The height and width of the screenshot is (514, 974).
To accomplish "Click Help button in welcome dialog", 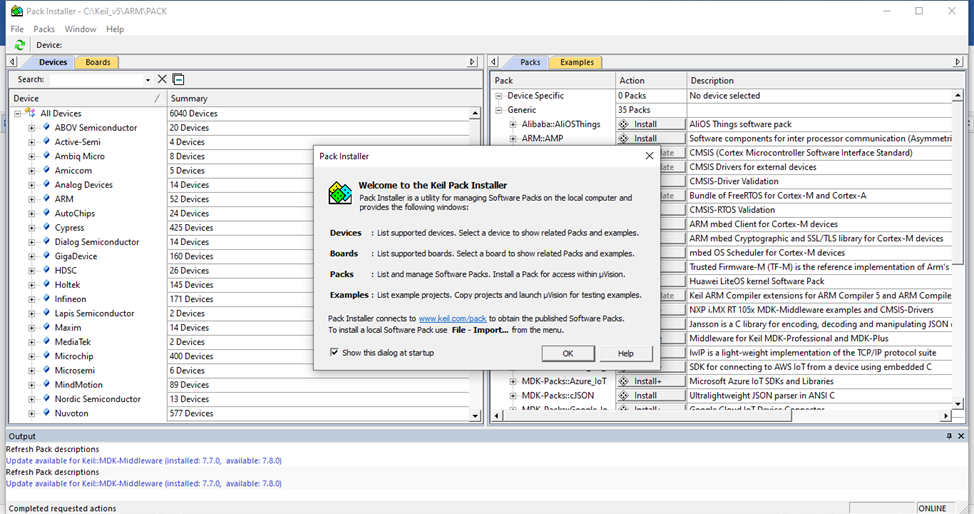I will click(x=626, y=353).
